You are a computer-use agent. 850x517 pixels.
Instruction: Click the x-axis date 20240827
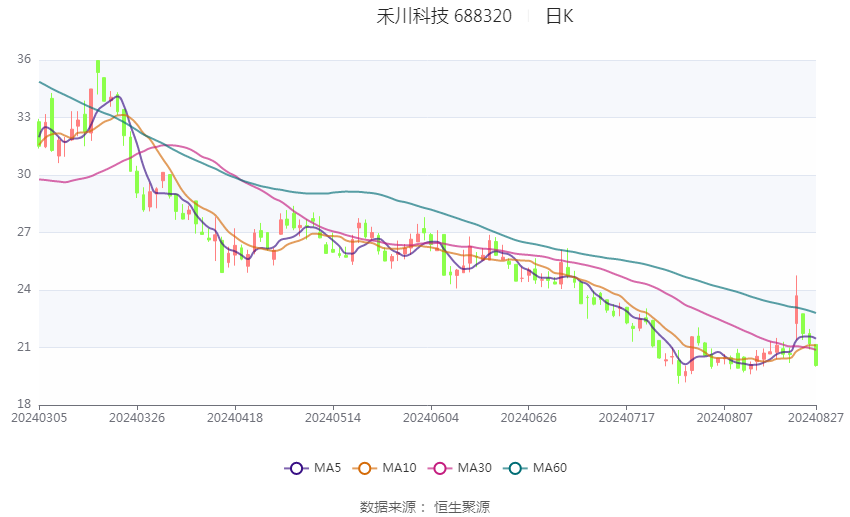pos(816,418)
